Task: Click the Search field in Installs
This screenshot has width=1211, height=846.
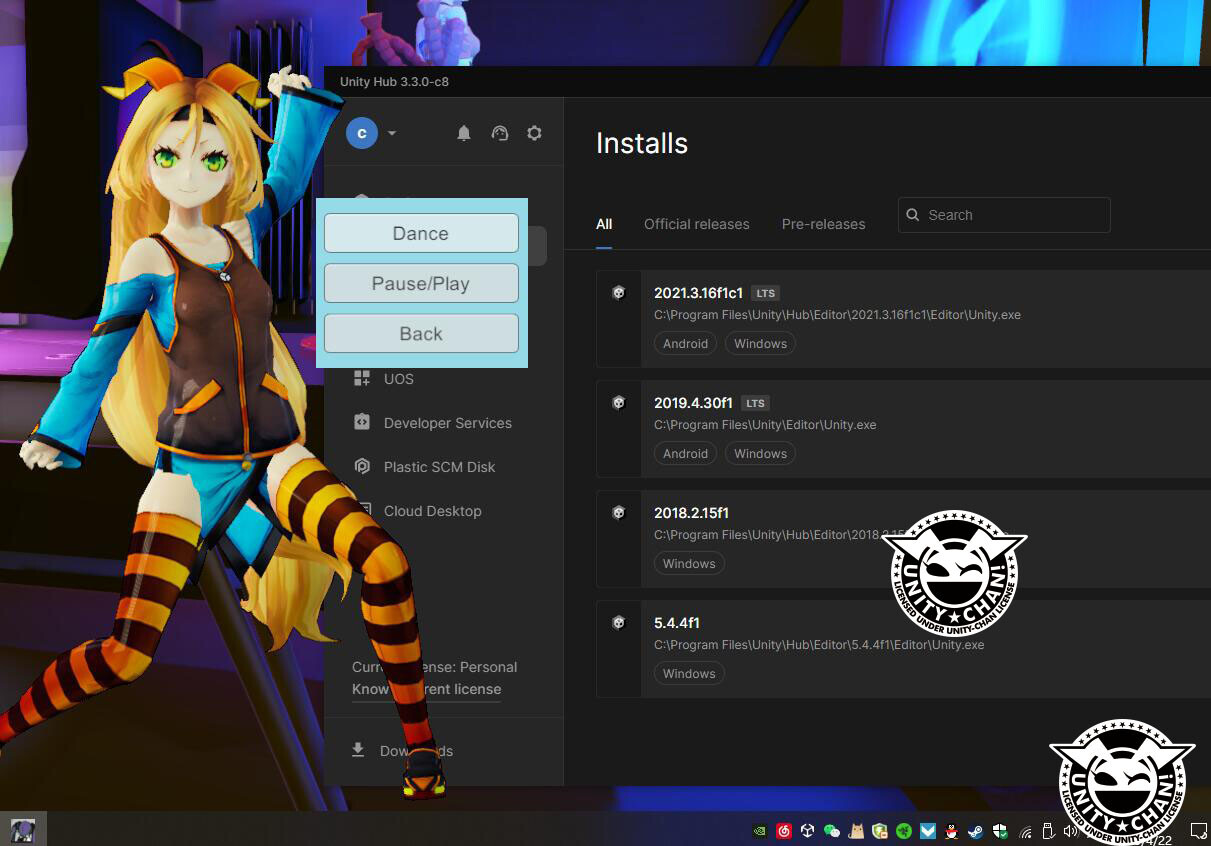Action: click(x=1003, y=214)
